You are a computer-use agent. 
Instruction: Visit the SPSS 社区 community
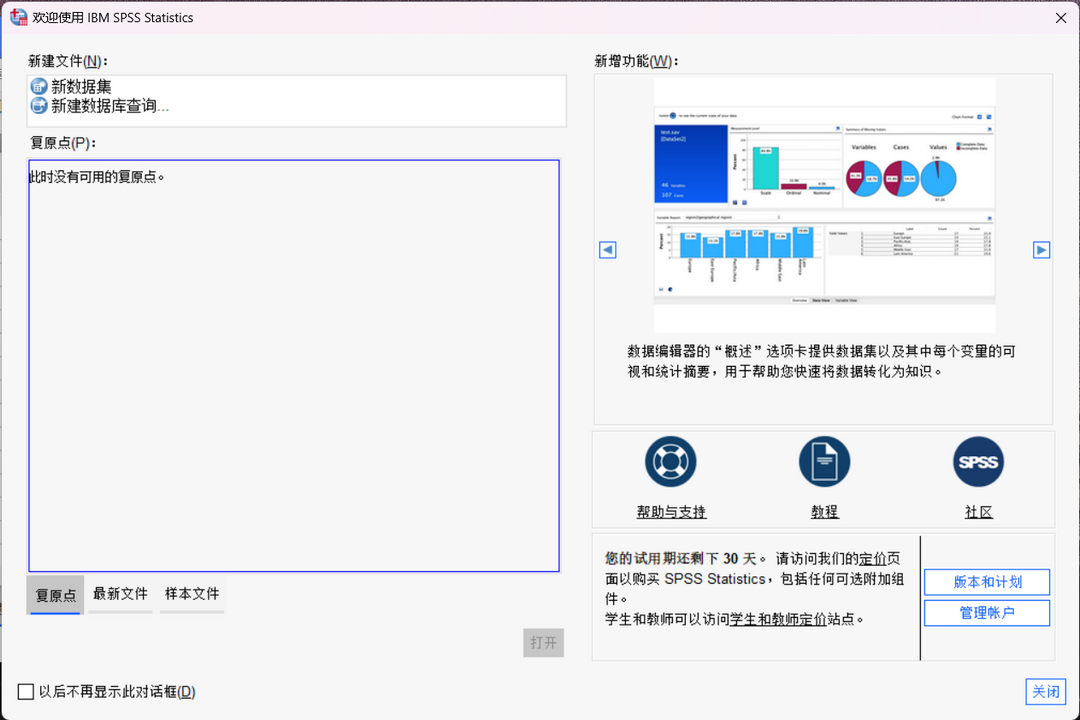coord(978,512)
